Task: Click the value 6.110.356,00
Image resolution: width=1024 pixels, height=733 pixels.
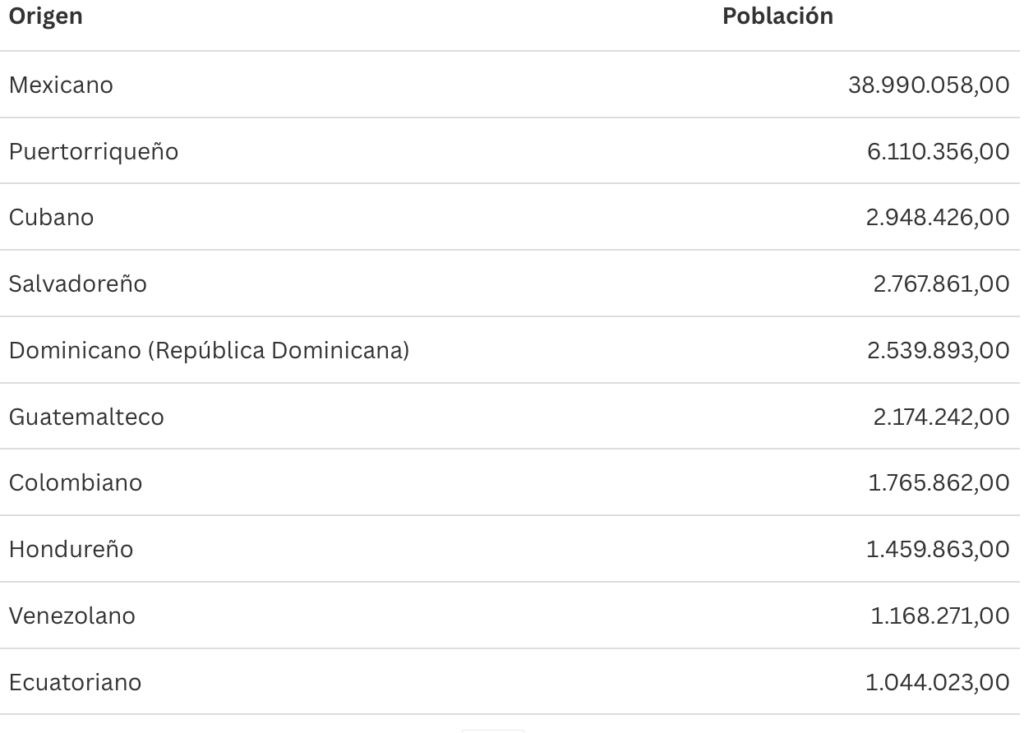Action: click(x=937, y=151)
